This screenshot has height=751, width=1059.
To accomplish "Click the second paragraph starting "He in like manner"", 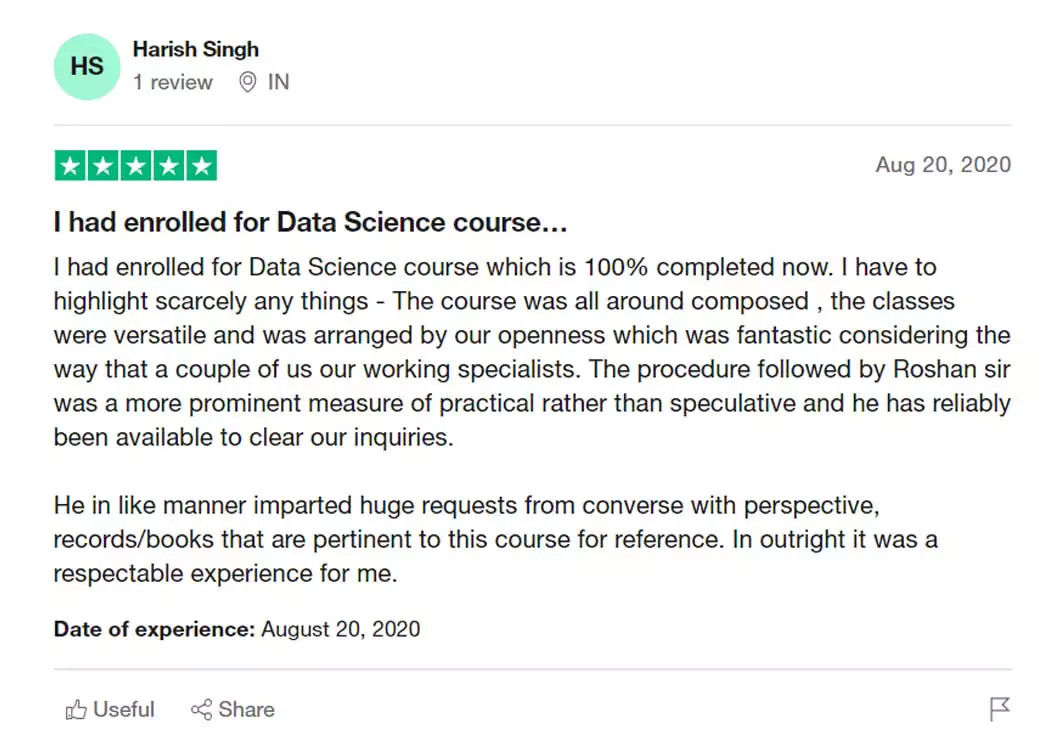I will coord(495,539).
